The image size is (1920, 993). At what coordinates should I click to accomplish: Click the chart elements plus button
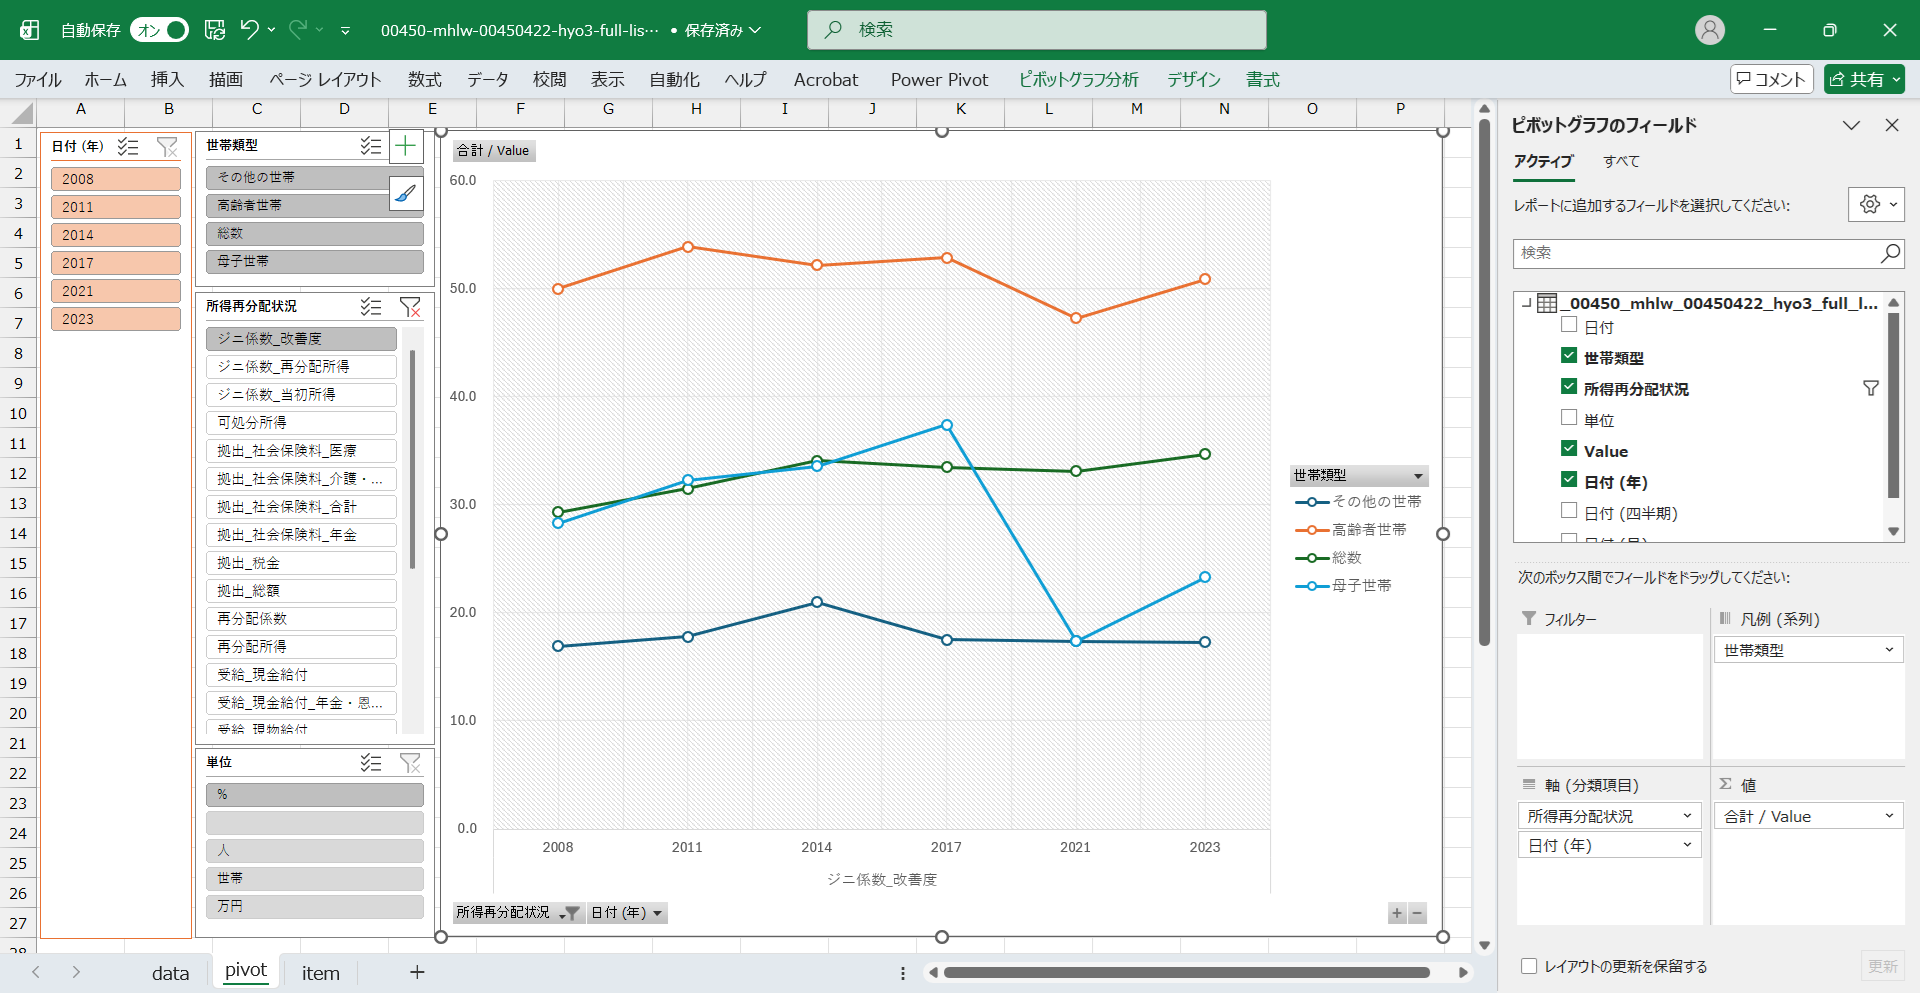pyautogui.click(x=405, y=147)
